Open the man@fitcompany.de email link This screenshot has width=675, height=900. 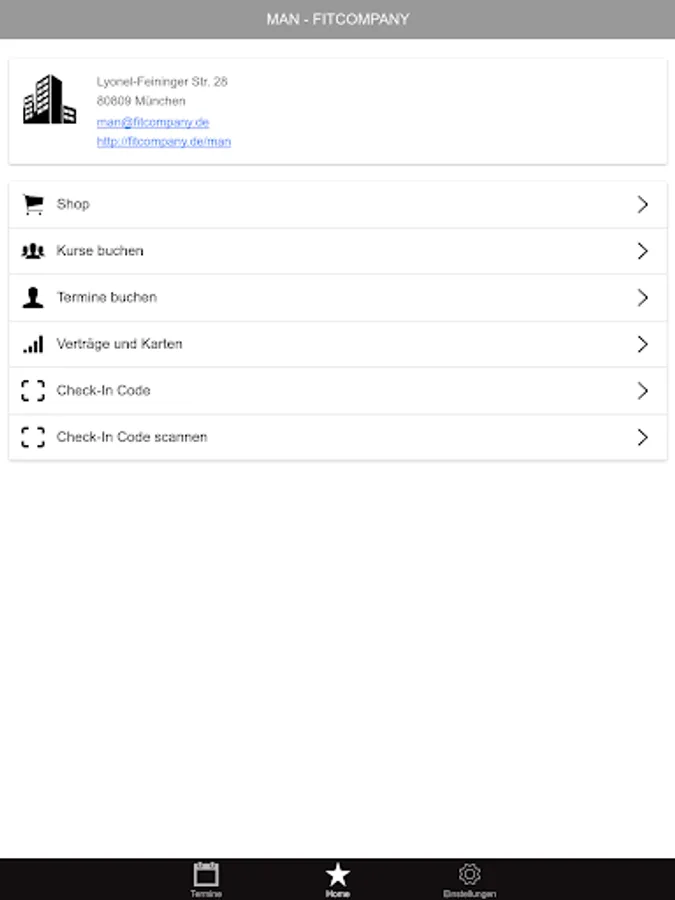pos(153,122)
